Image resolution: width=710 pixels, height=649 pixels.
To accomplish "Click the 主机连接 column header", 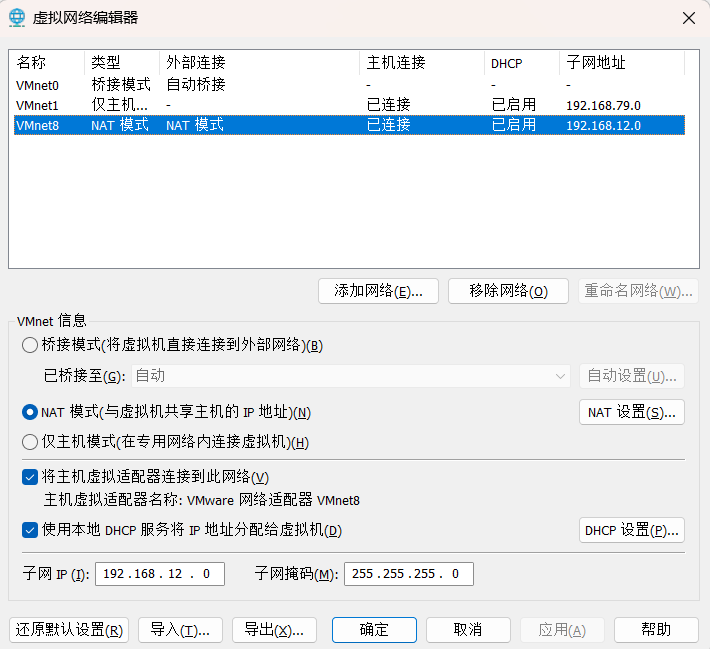I will pos(422,62).
